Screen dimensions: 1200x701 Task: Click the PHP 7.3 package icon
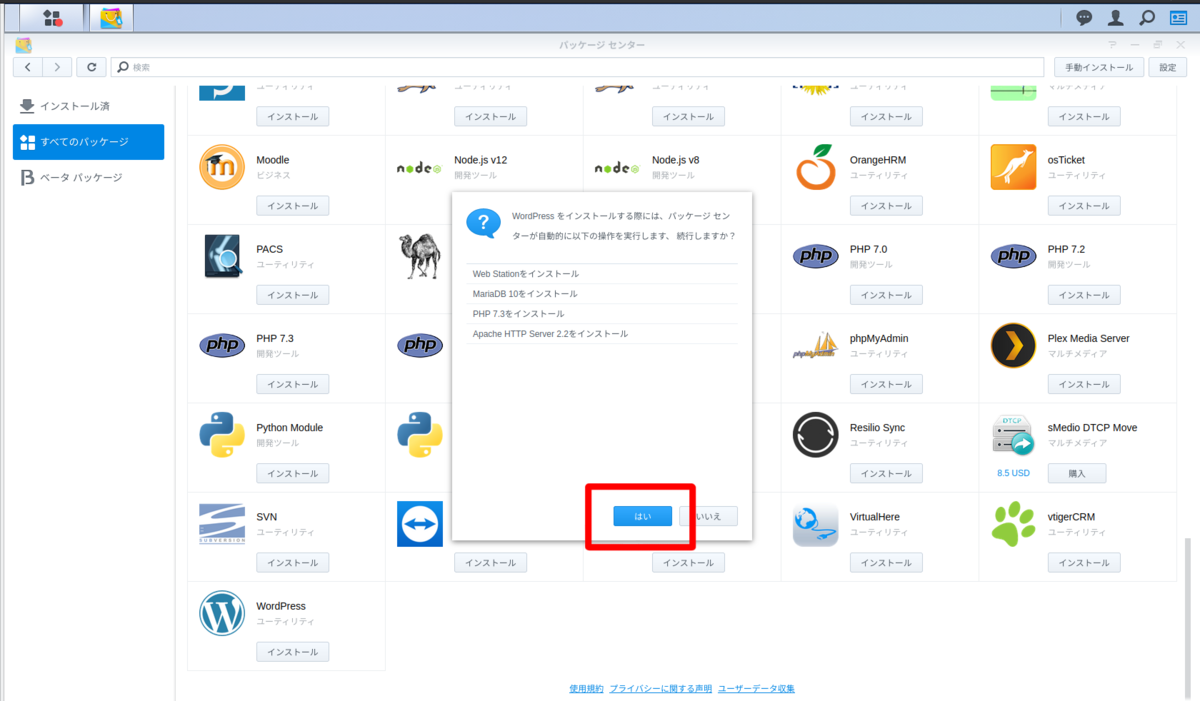coord(222,346)
